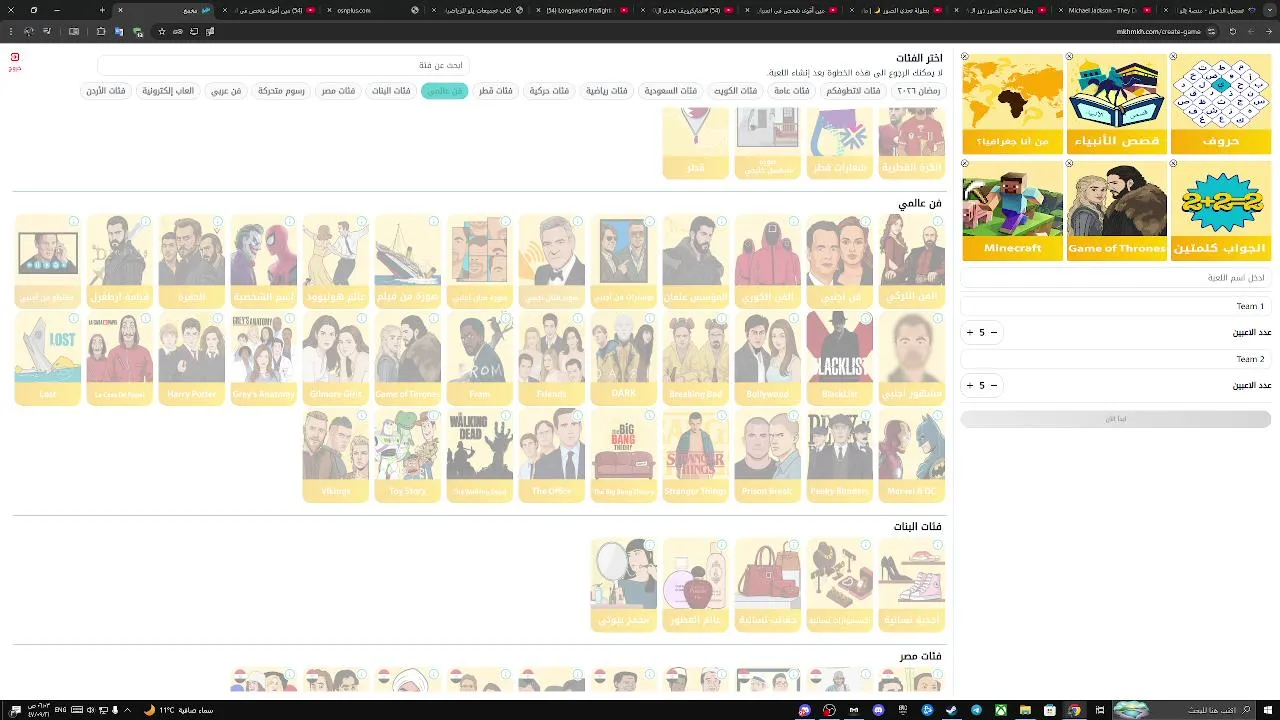
Task: Choose the Stranger Things category card
Action: pos(695,455)
